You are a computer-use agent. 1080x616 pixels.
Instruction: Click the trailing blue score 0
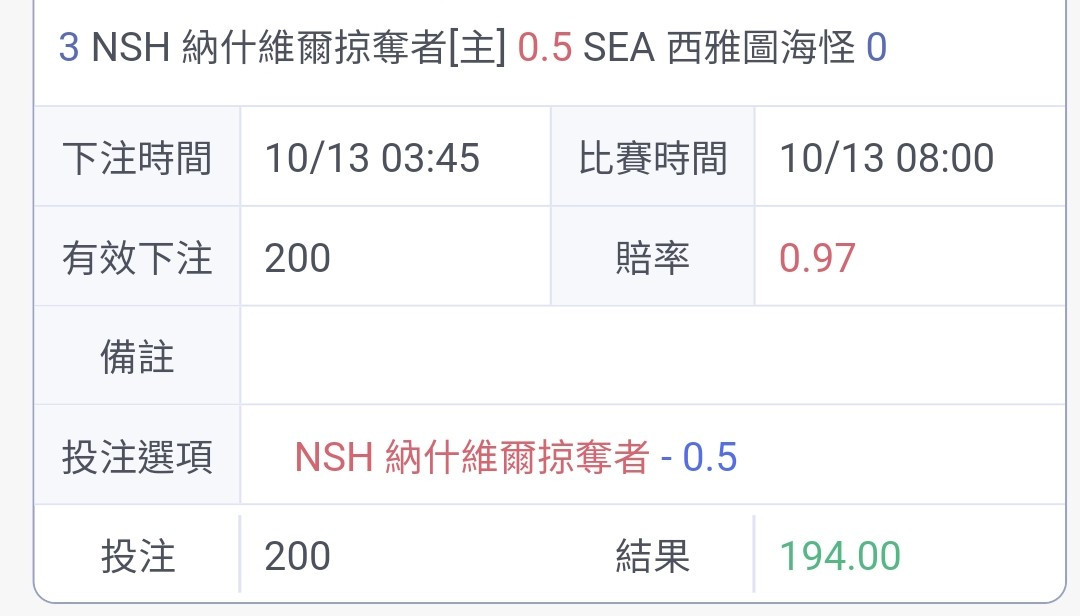[876, 48]
